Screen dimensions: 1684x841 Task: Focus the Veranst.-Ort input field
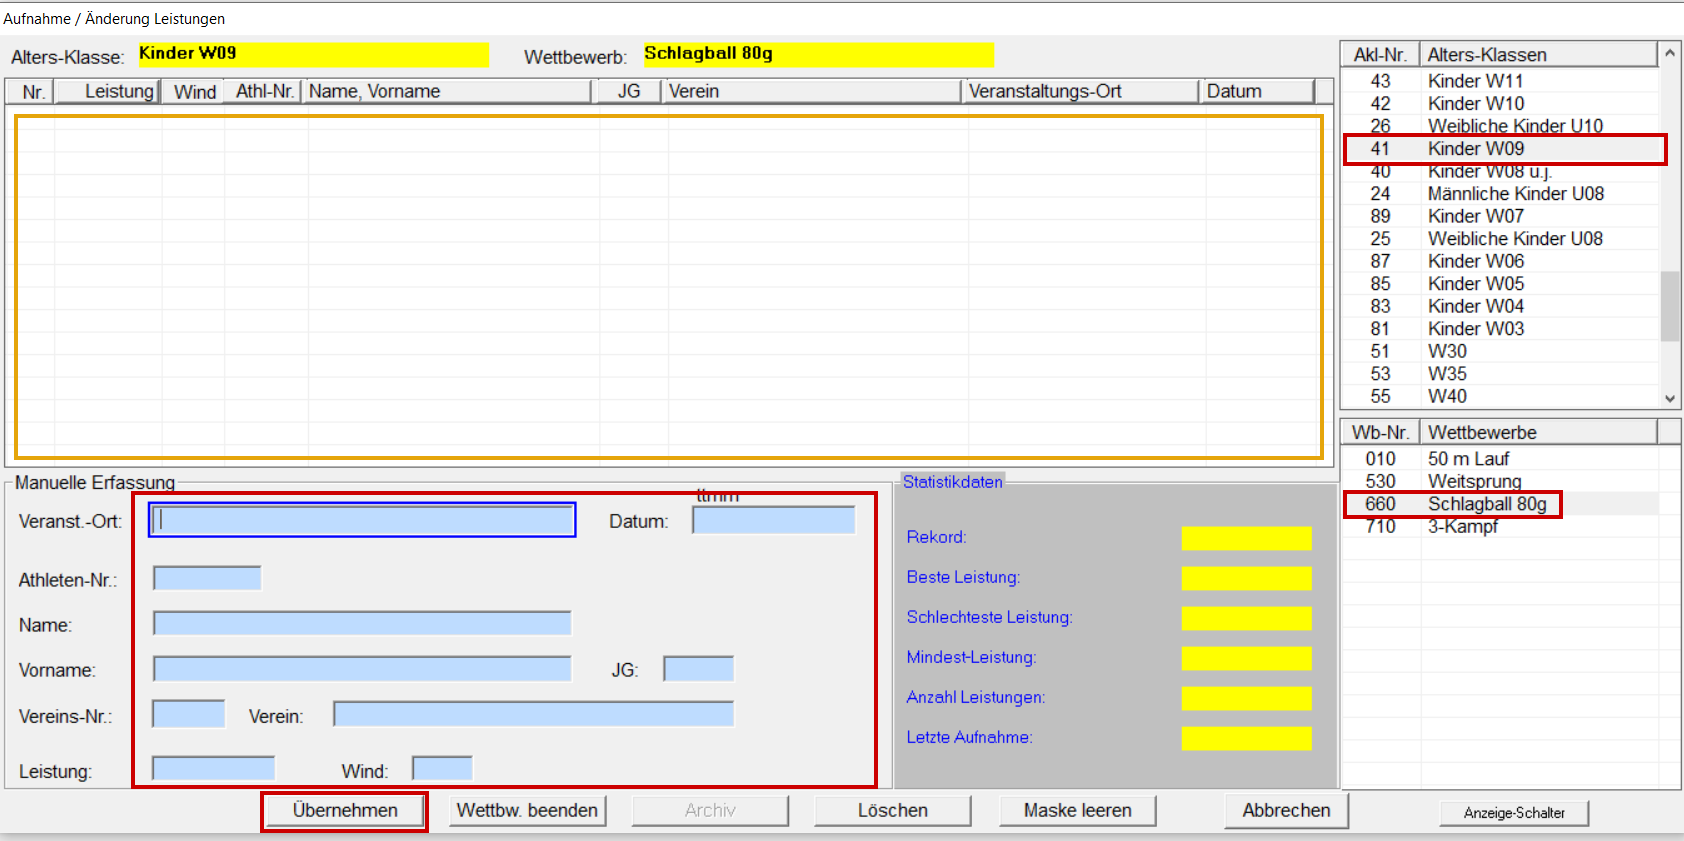pyautogui.click(x=362, y=520)
